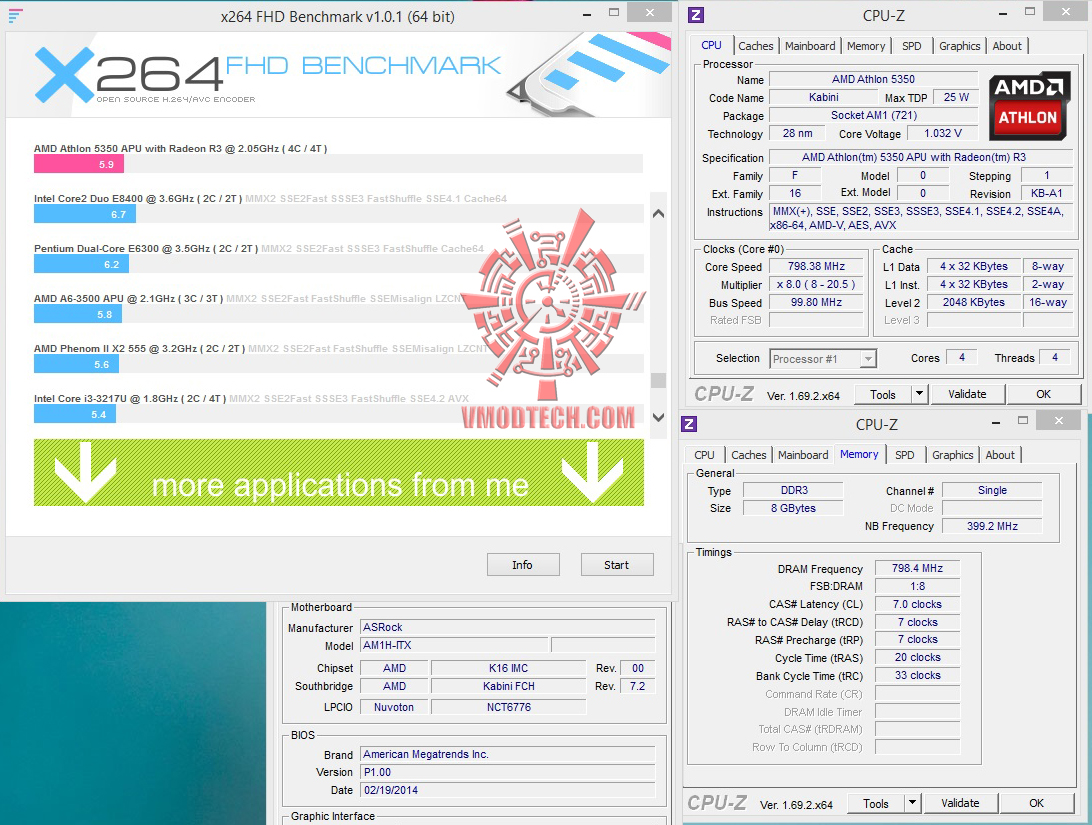
Task: Click the Core Voltage 1.032 V value
Action: tap(943, 134)
